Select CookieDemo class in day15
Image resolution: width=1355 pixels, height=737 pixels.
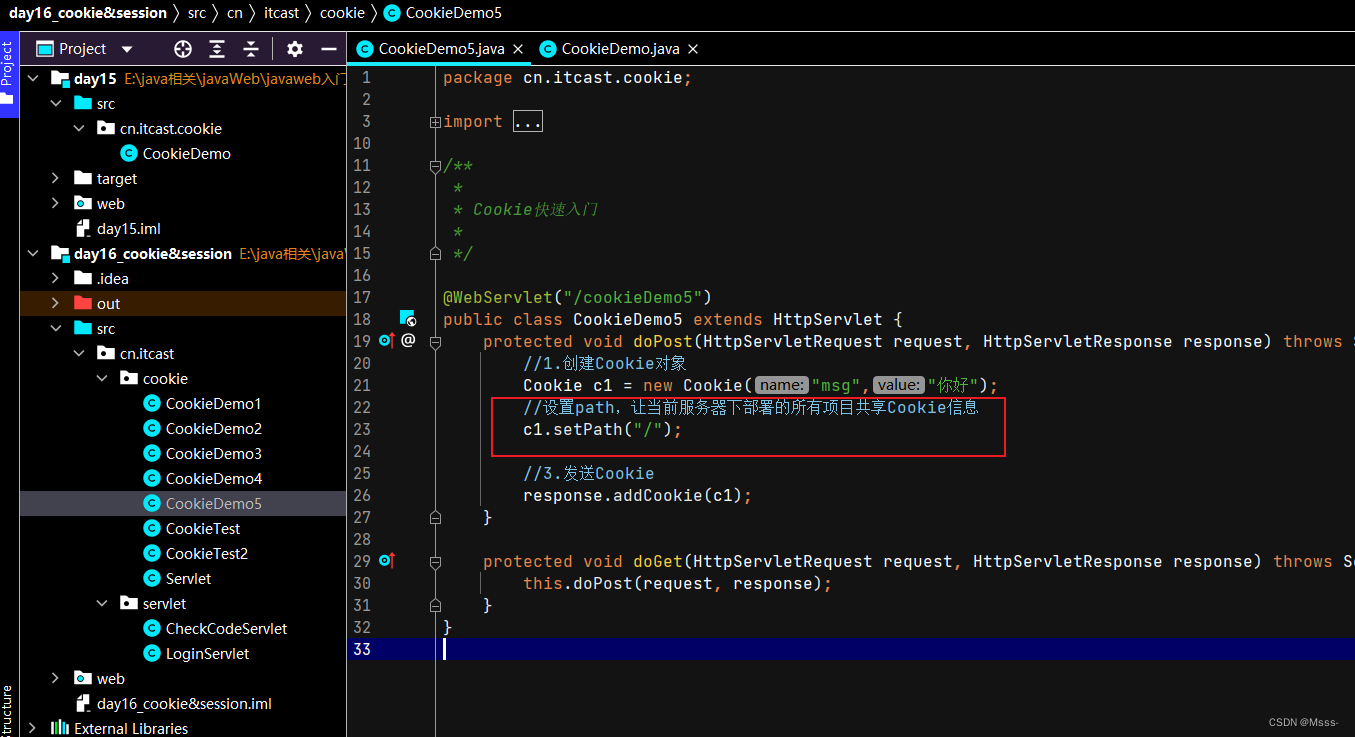pyautogui.click(x=186, y=154)
